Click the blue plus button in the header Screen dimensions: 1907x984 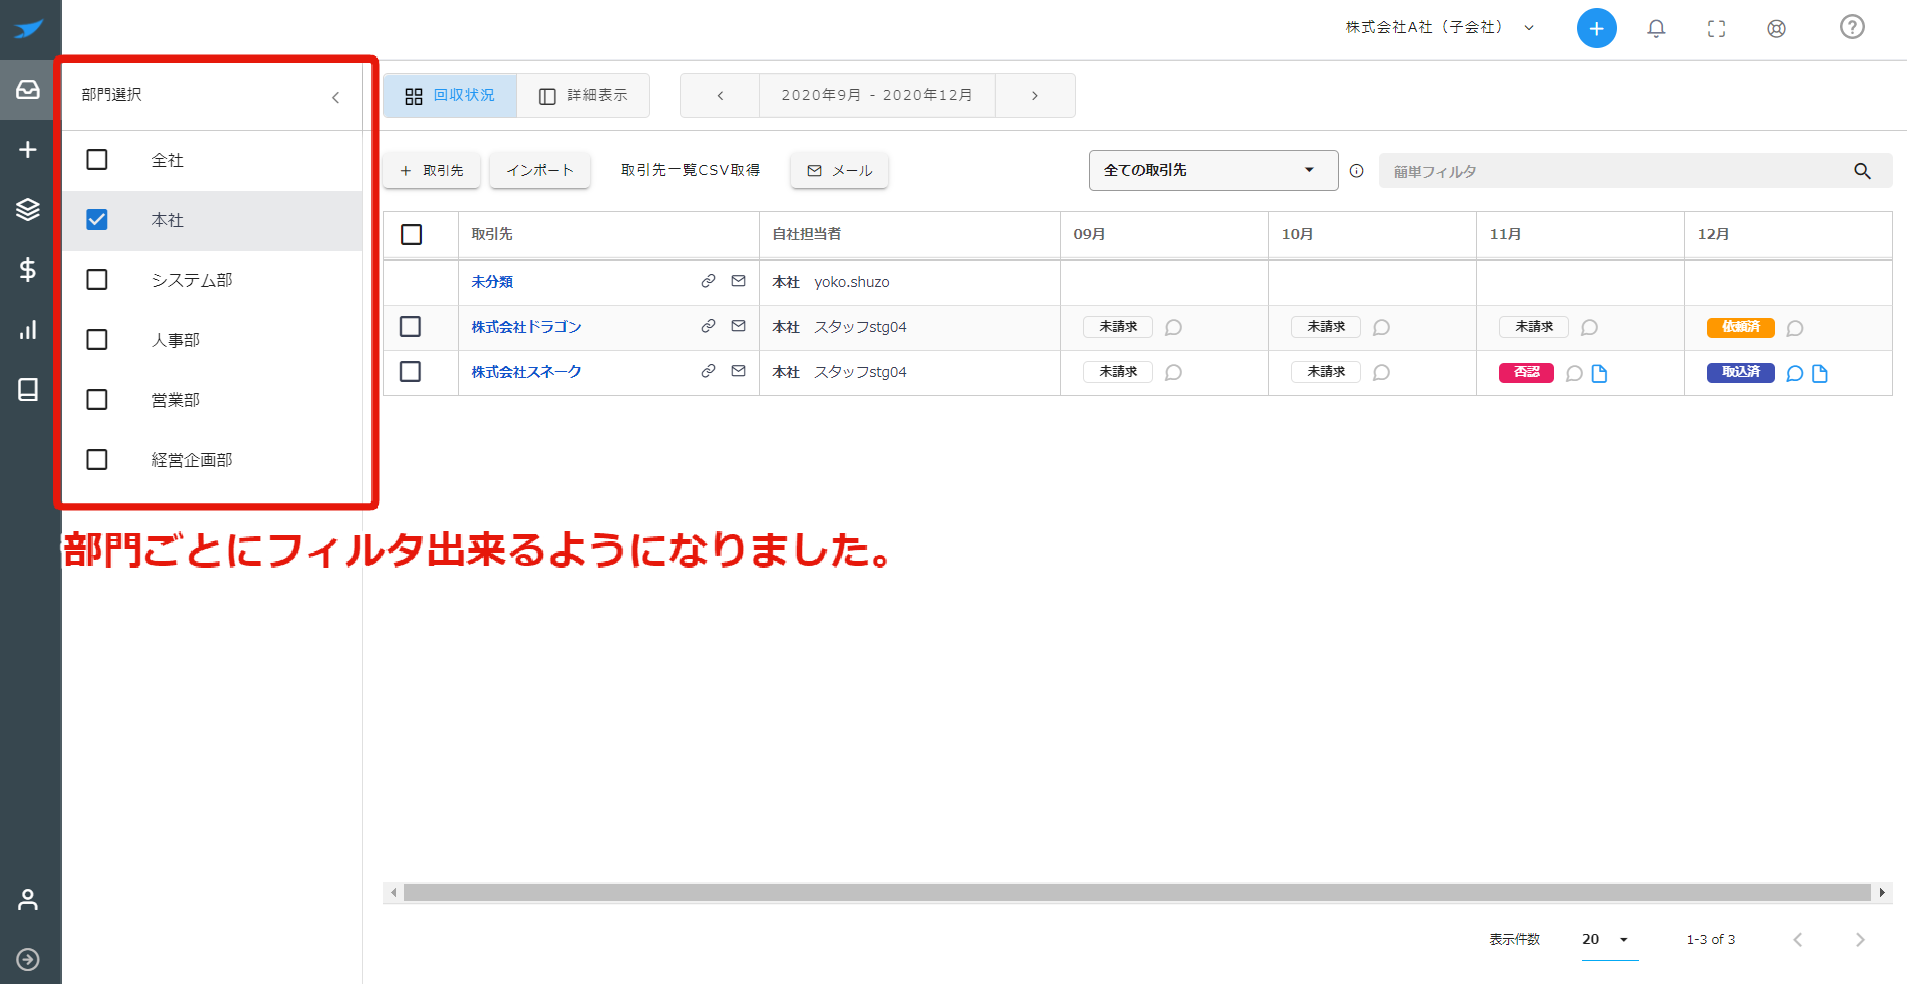click(x=1597, y=28)
